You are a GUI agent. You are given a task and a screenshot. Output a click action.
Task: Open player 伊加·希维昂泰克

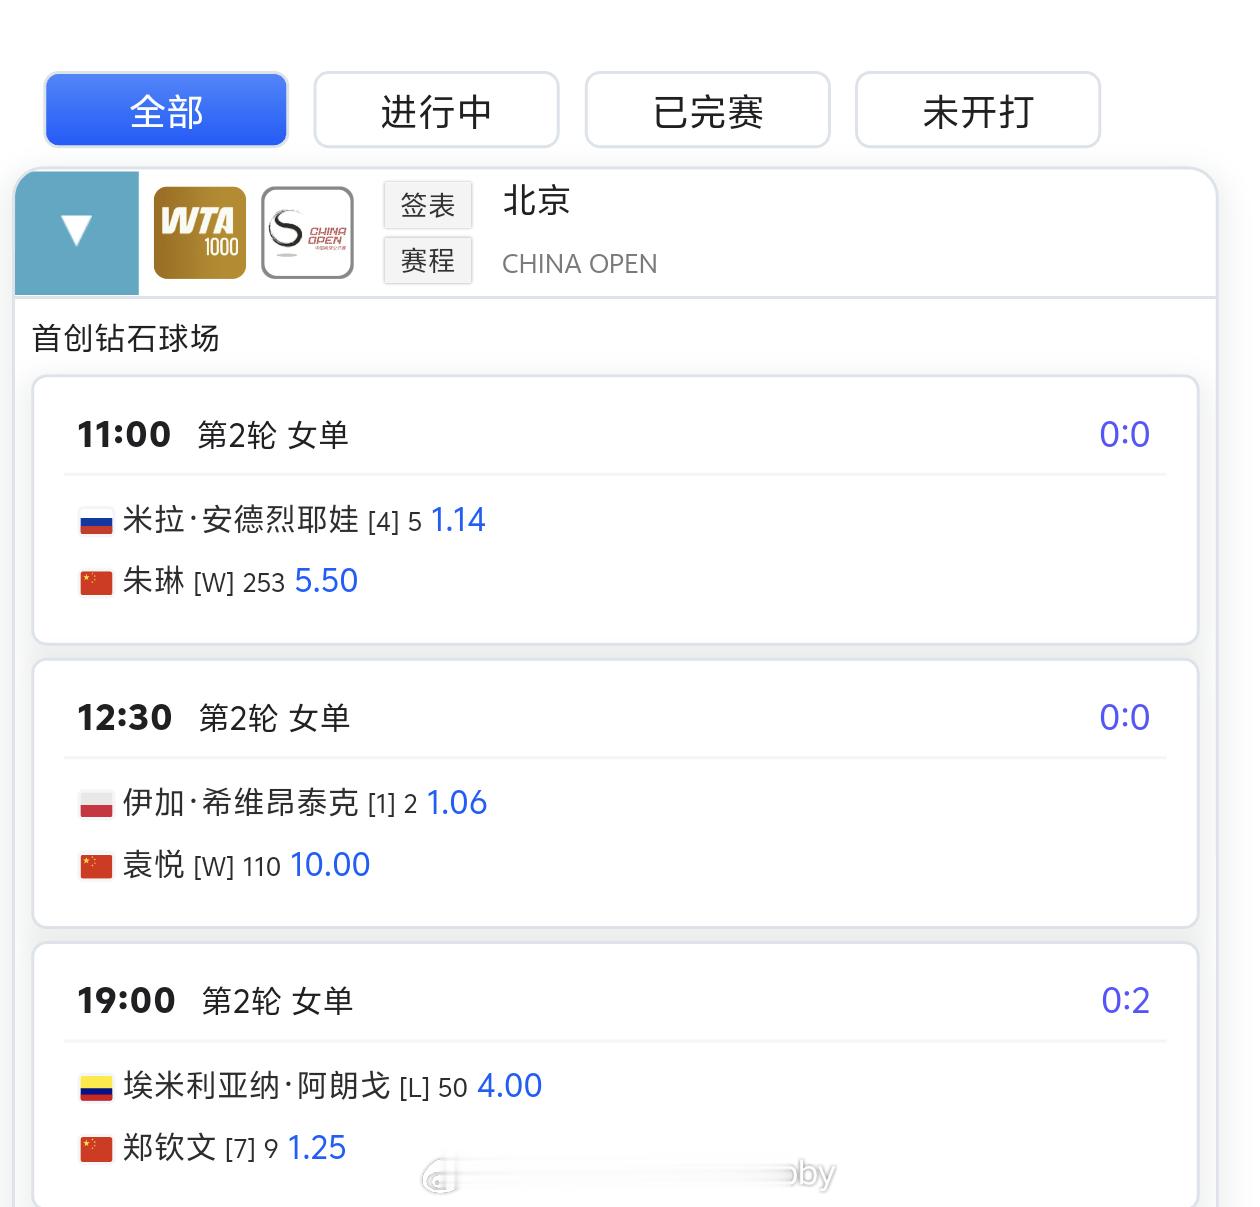pyautogui.click(x=240, y=803)
